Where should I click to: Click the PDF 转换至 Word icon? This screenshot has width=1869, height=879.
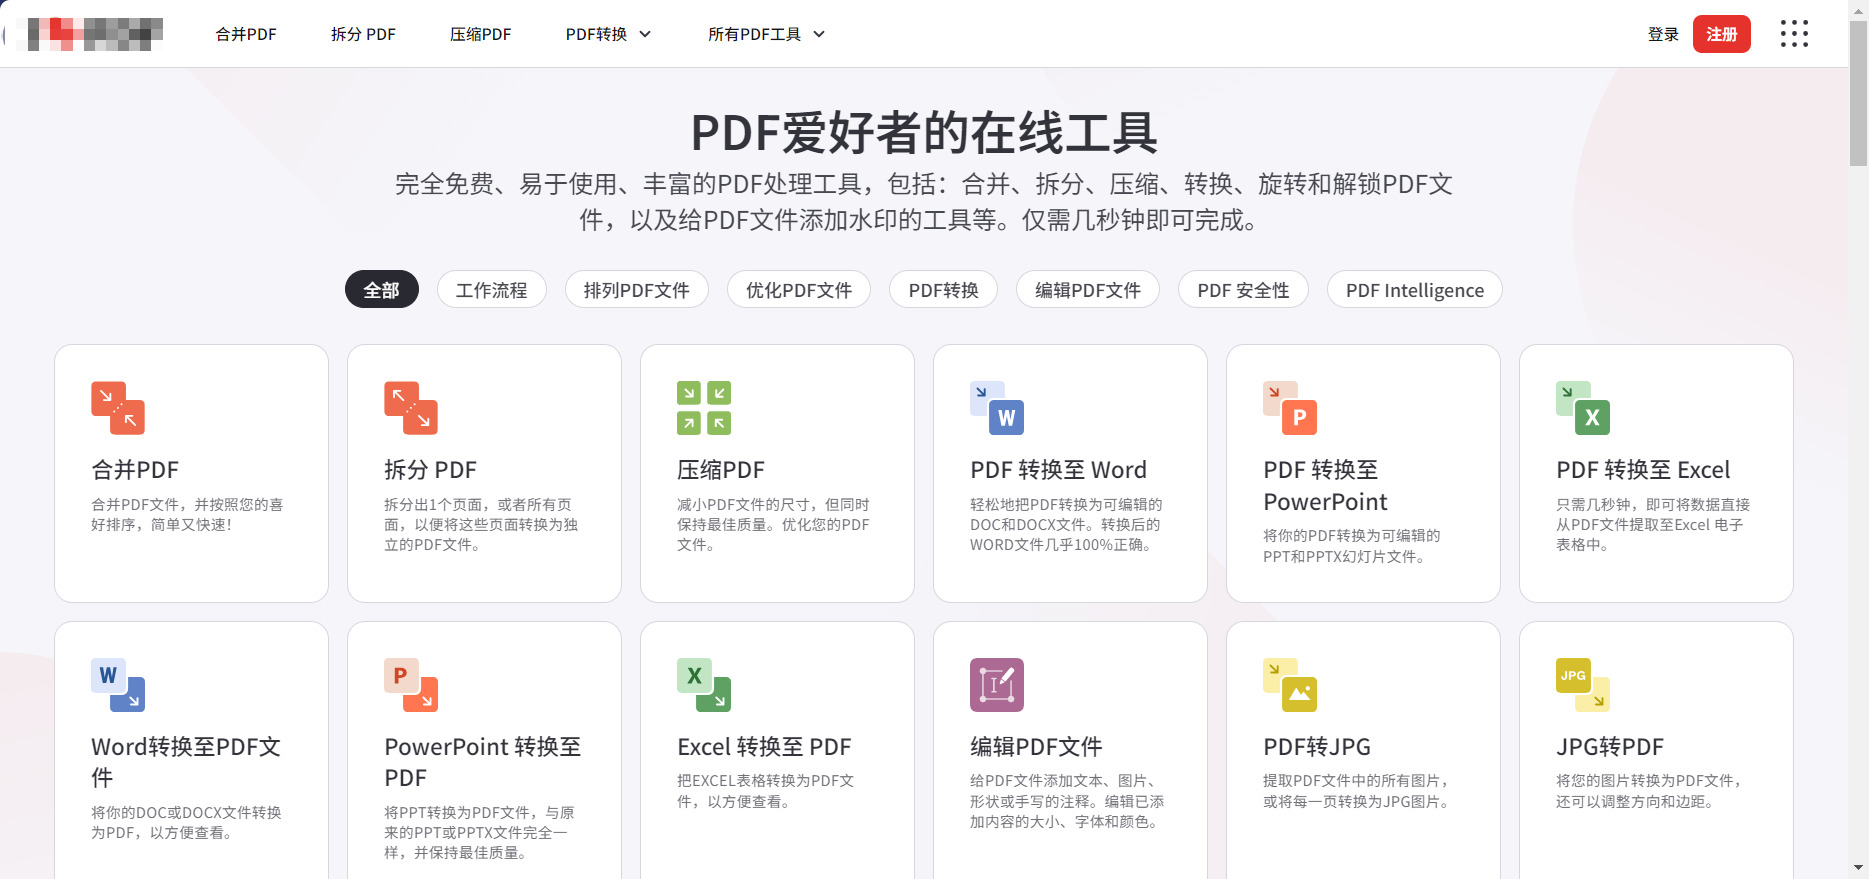(997, 408)
